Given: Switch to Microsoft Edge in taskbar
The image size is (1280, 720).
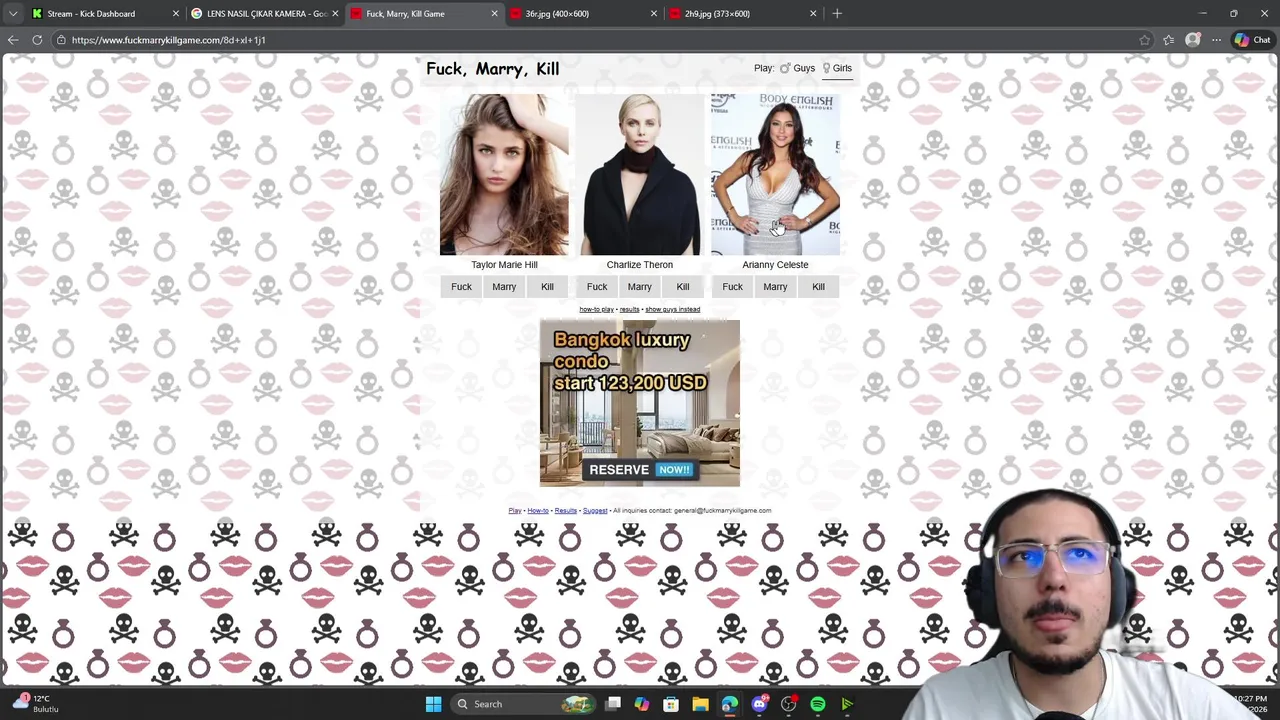Looking at the screenshot, I should point(729,704).
